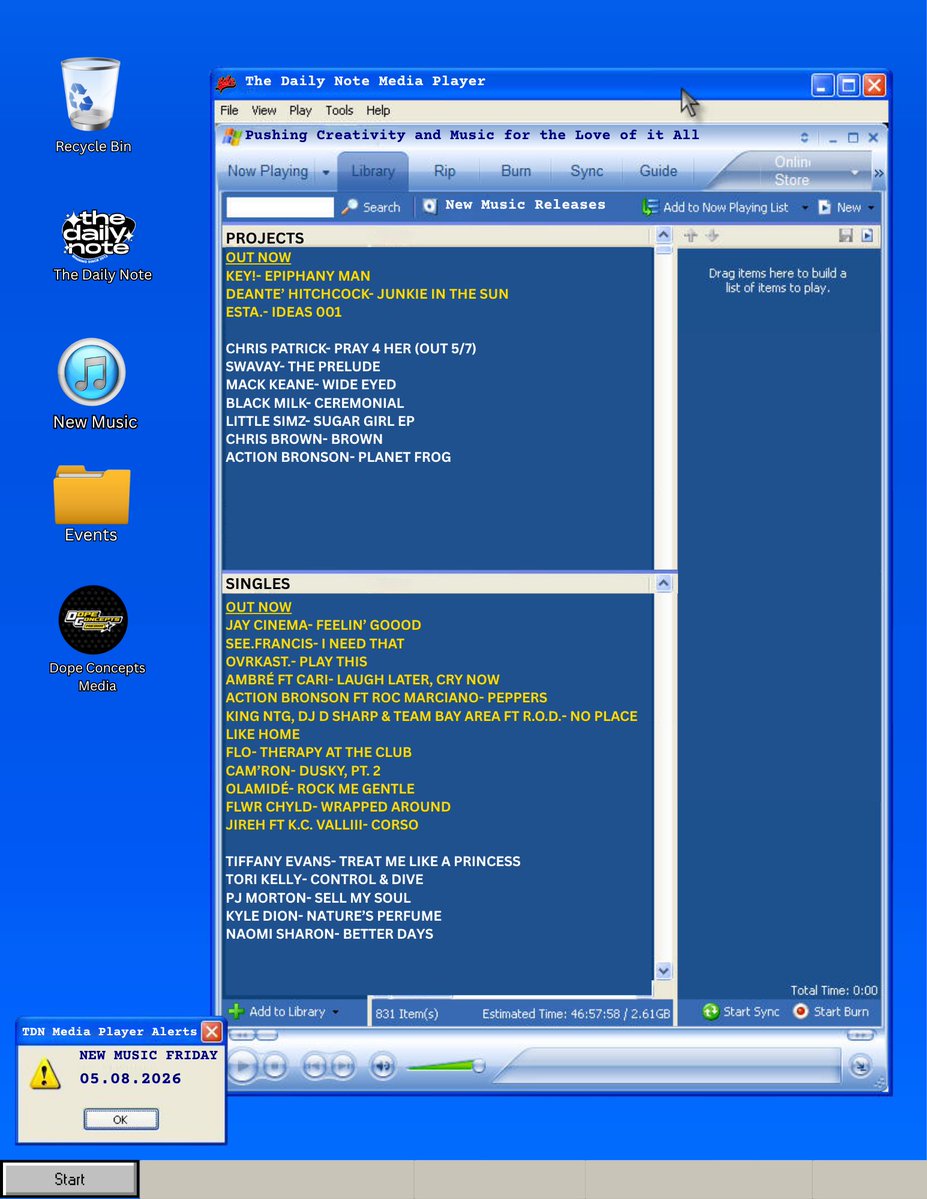Viewport: 927px width, 1199px height.
Task: Click the Add to Now Playing List icon
Action: click(649, 207)
